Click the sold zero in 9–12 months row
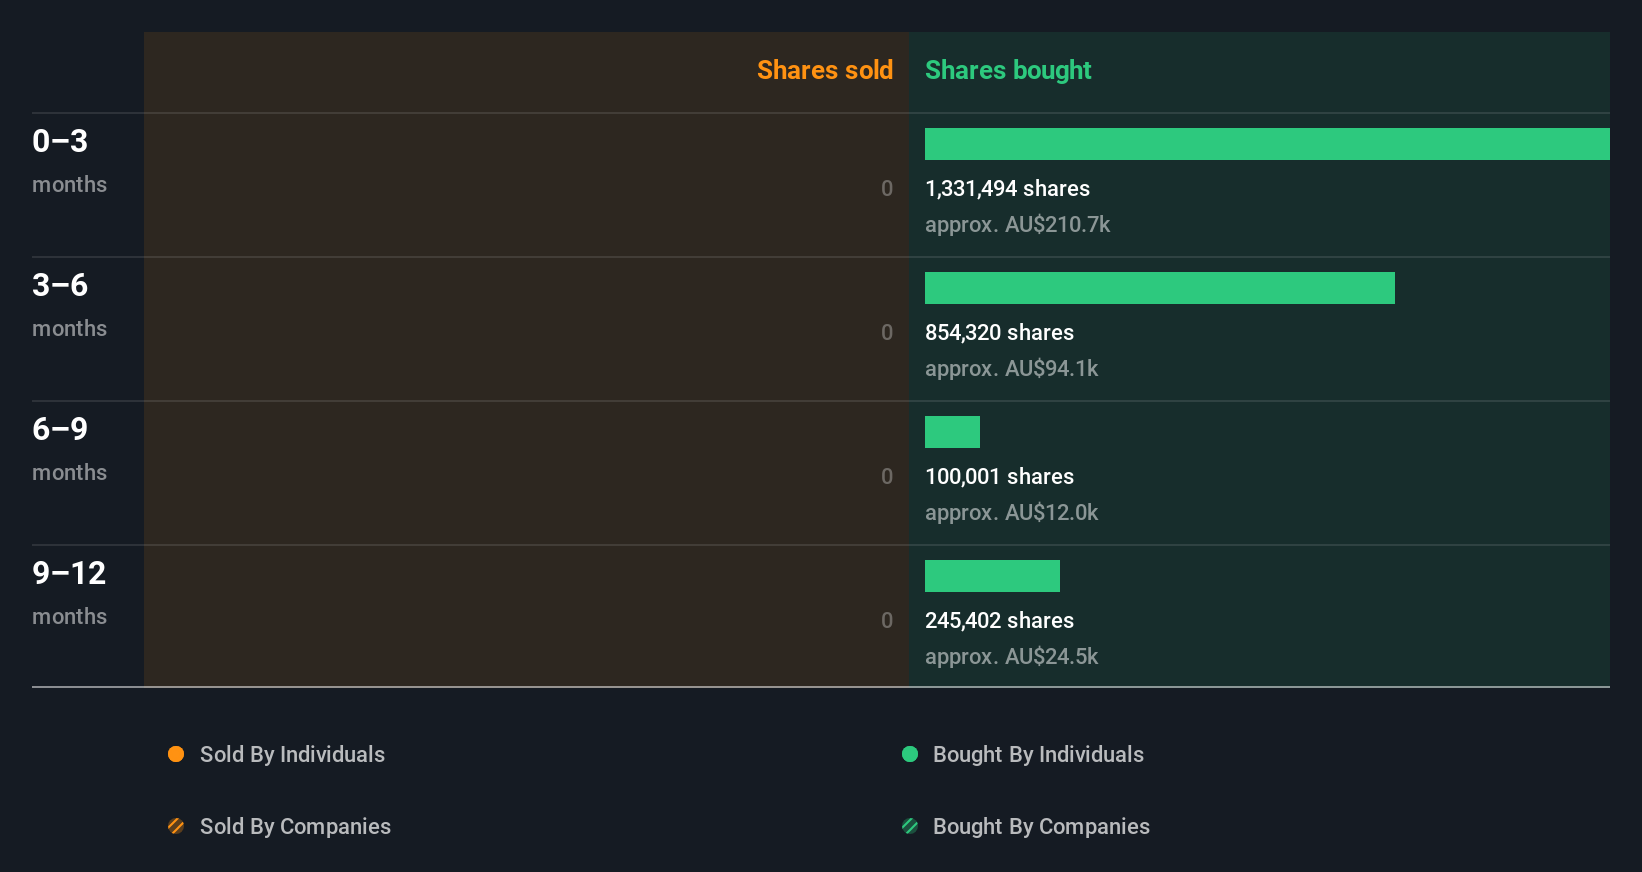This screenshot has height=872, width=1642. click(887, 620)
